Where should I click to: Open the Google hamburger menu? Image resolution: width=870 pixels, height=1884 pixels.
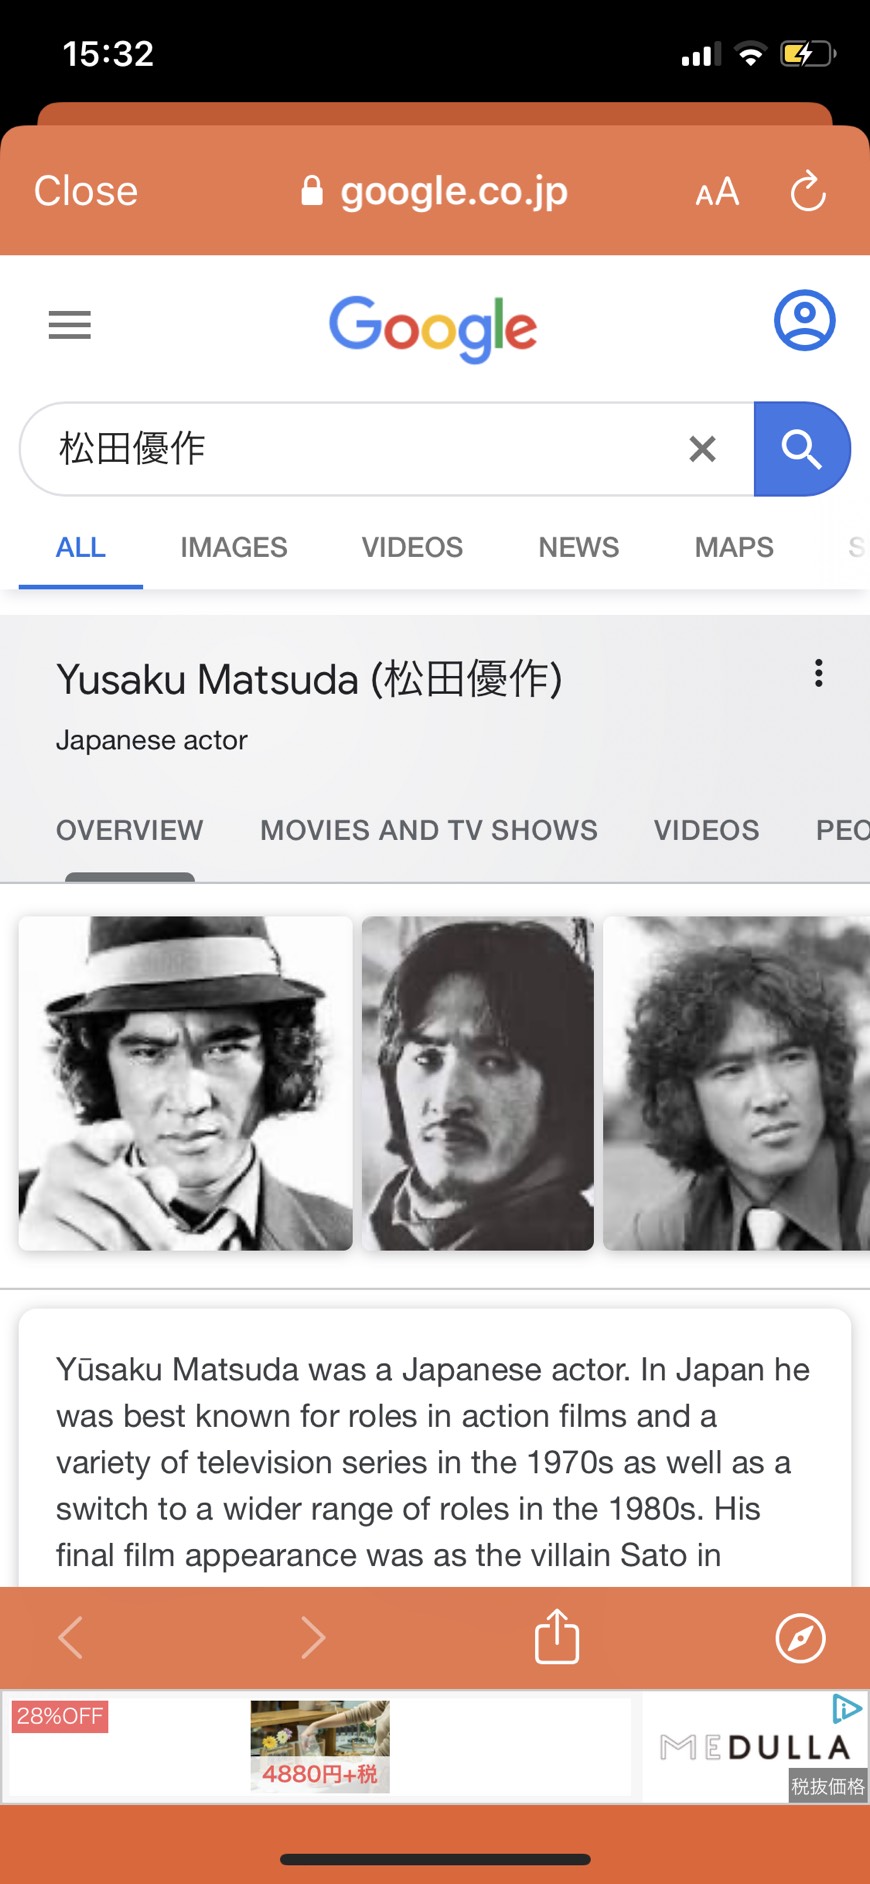(70, 325)
